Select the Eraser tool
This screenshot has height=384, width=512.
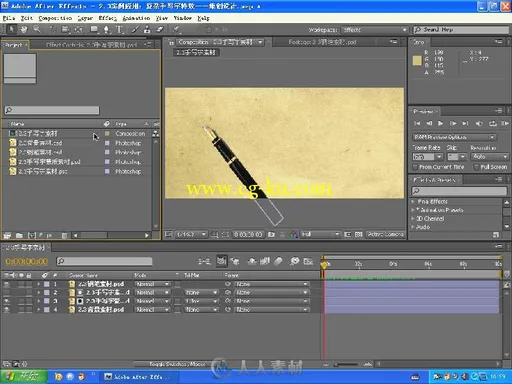tap(160, 30)
